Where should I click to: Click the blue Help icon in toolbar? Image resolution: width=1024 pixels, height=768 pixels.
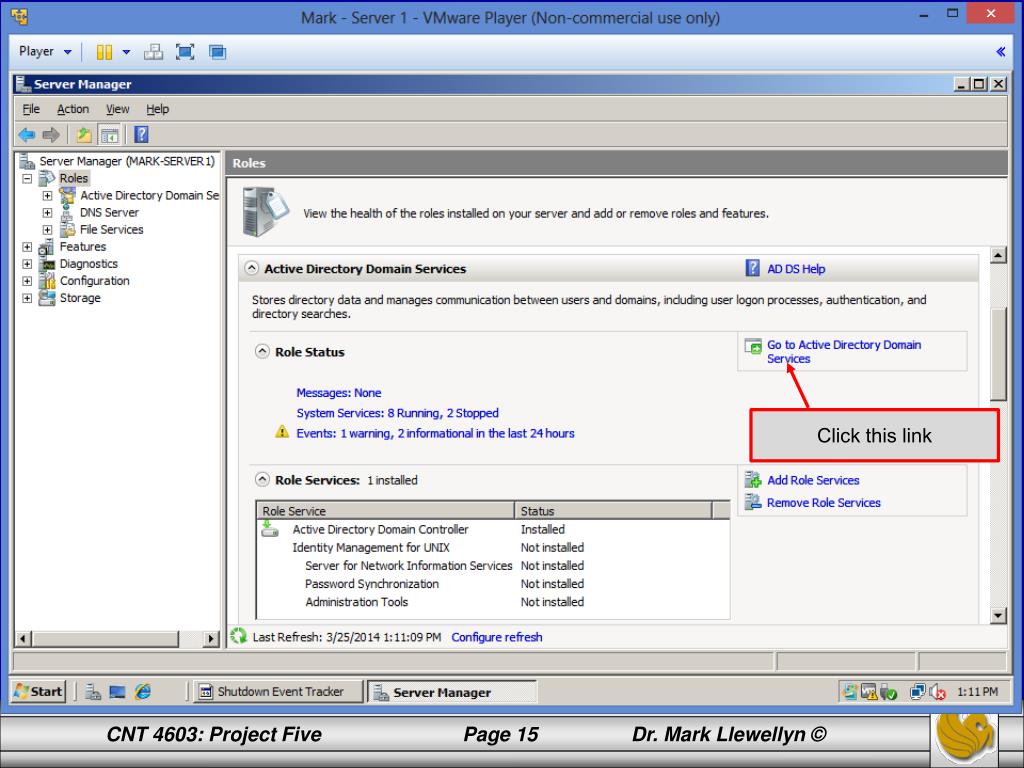[141, 135]
